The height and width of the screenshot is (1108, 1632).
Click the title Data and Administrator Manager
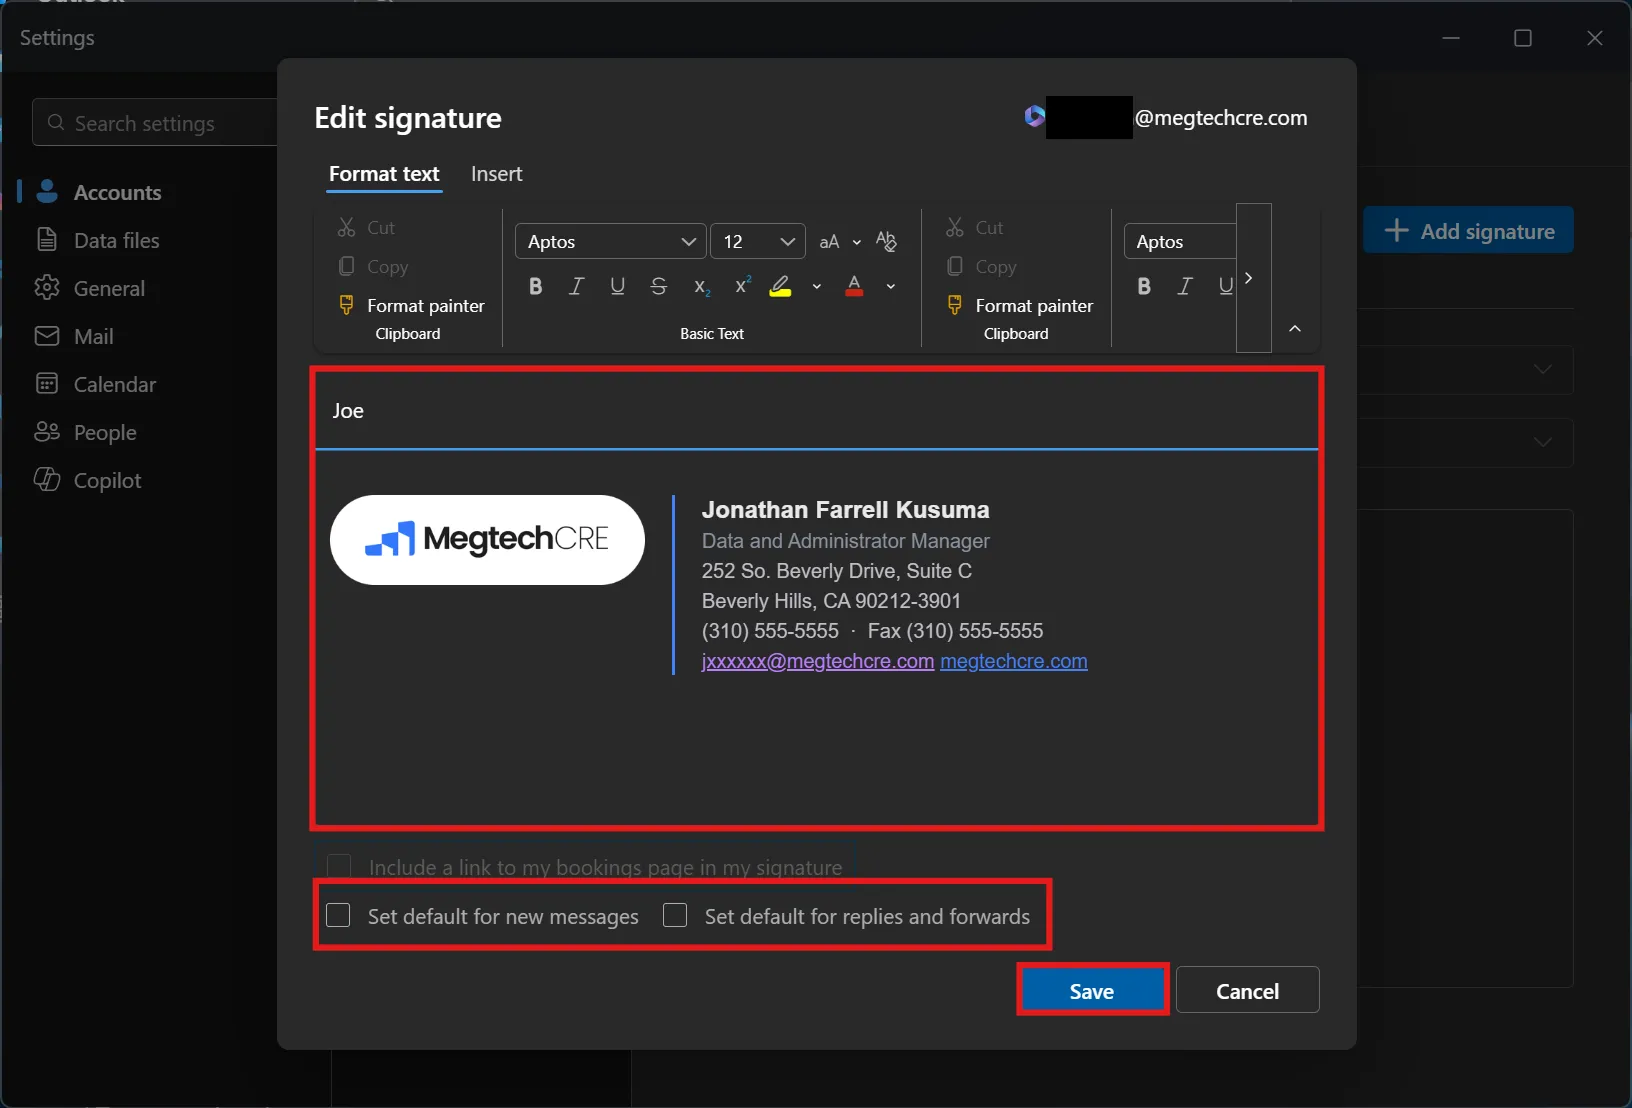[x=845, y=541]
